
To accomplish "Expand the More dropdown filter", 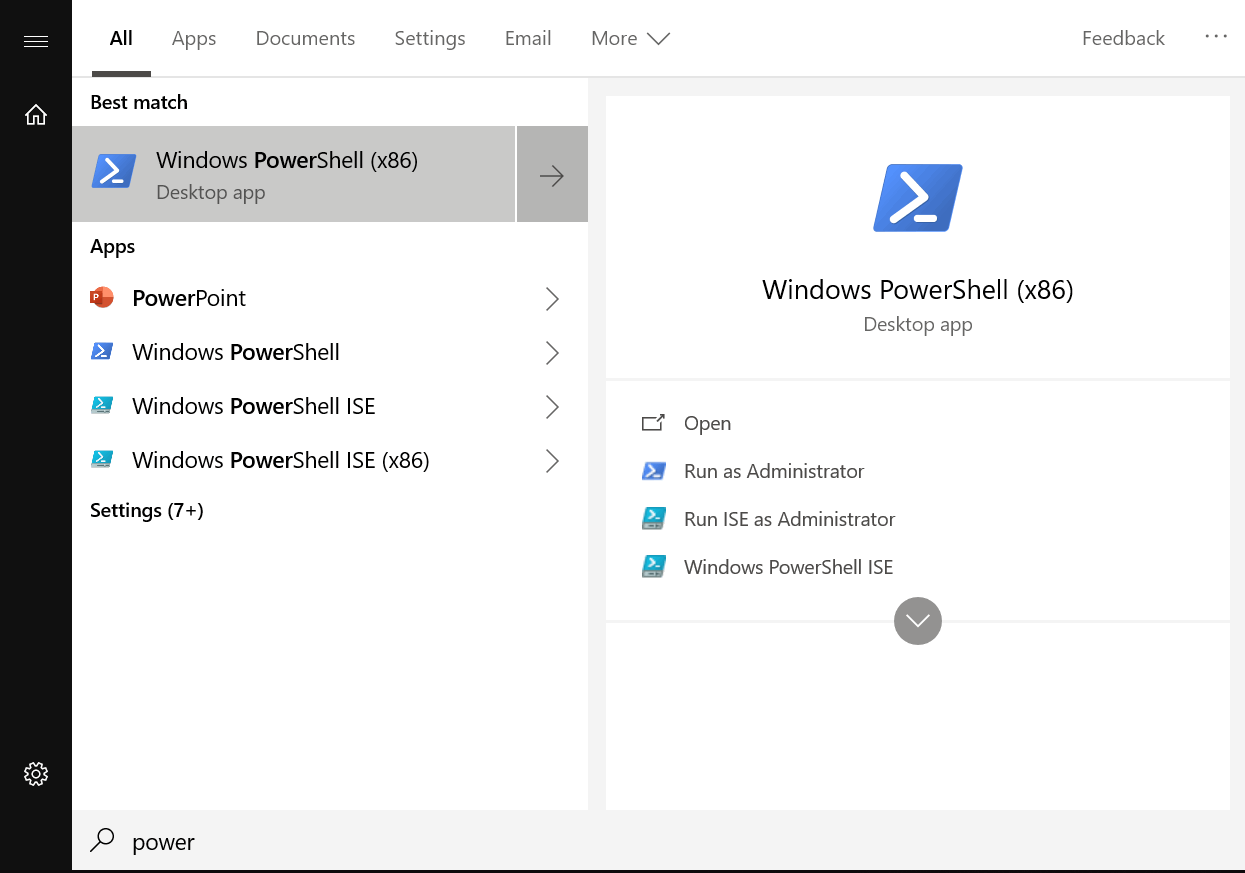I will [x=630, y=38].
